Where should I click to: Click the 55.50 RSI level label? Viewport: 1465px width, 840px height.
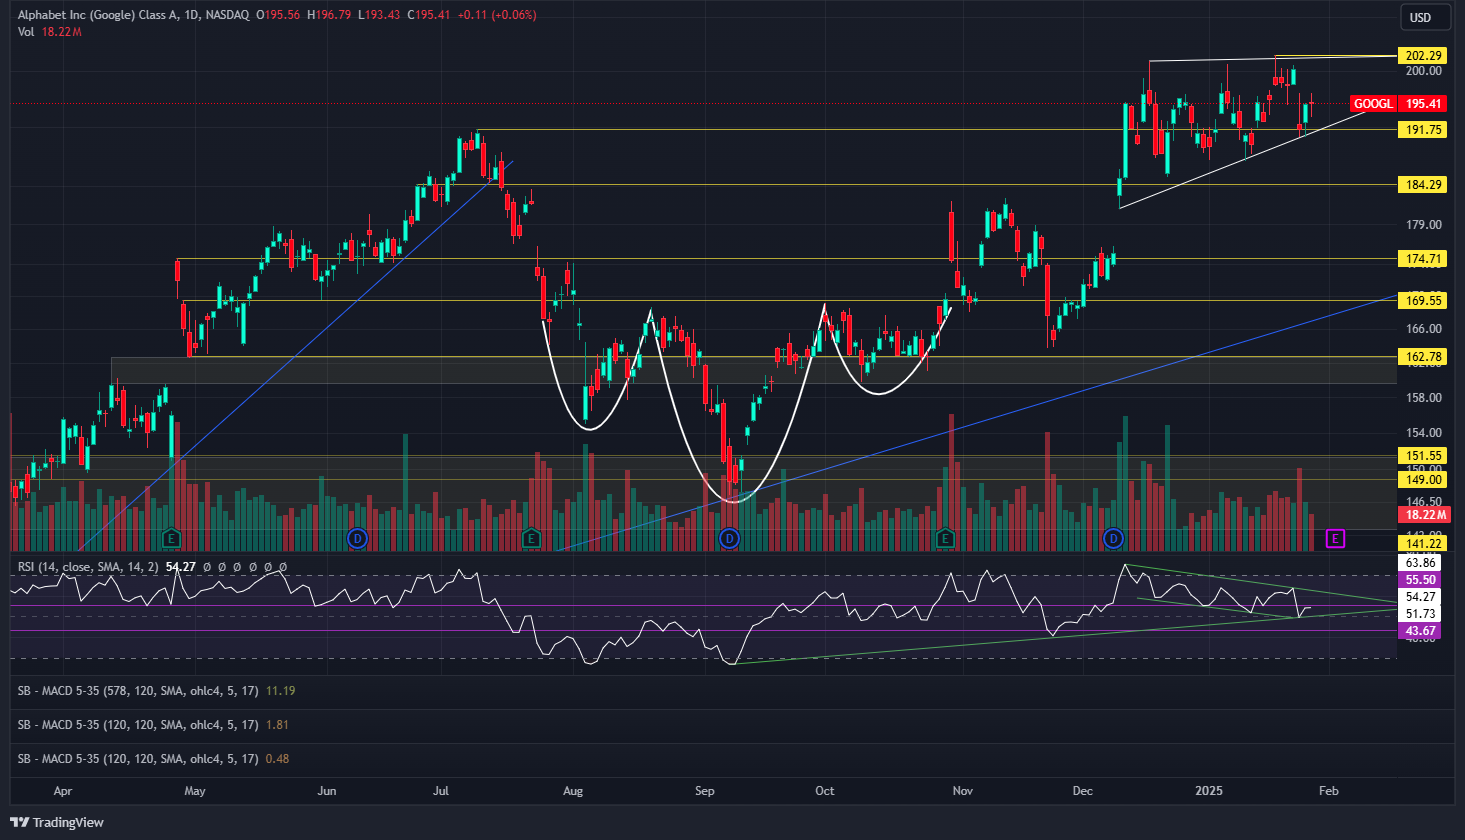click(1421, 580)
